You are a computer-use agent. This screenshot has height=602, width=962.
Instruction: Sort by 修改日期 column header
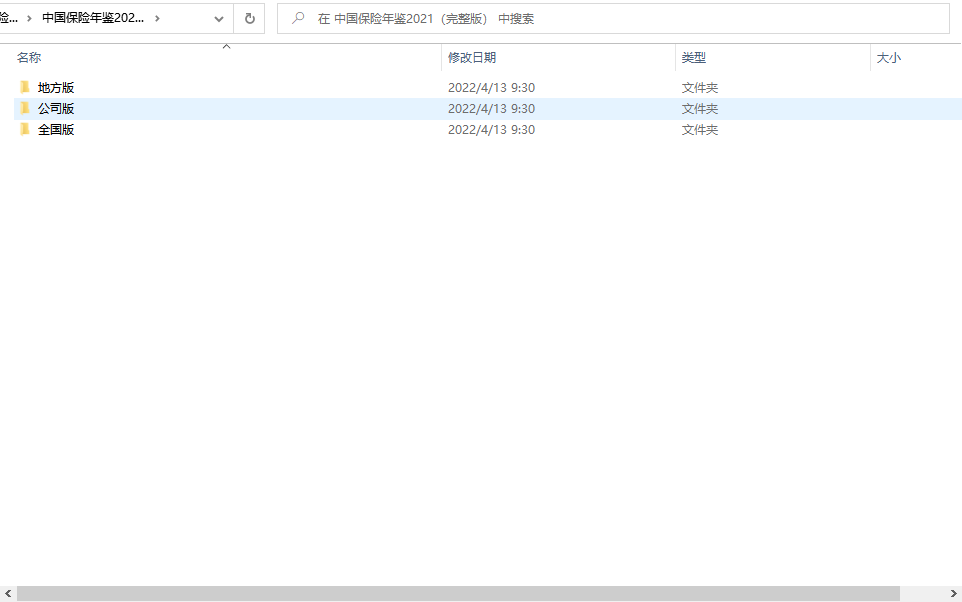point(472,58)
